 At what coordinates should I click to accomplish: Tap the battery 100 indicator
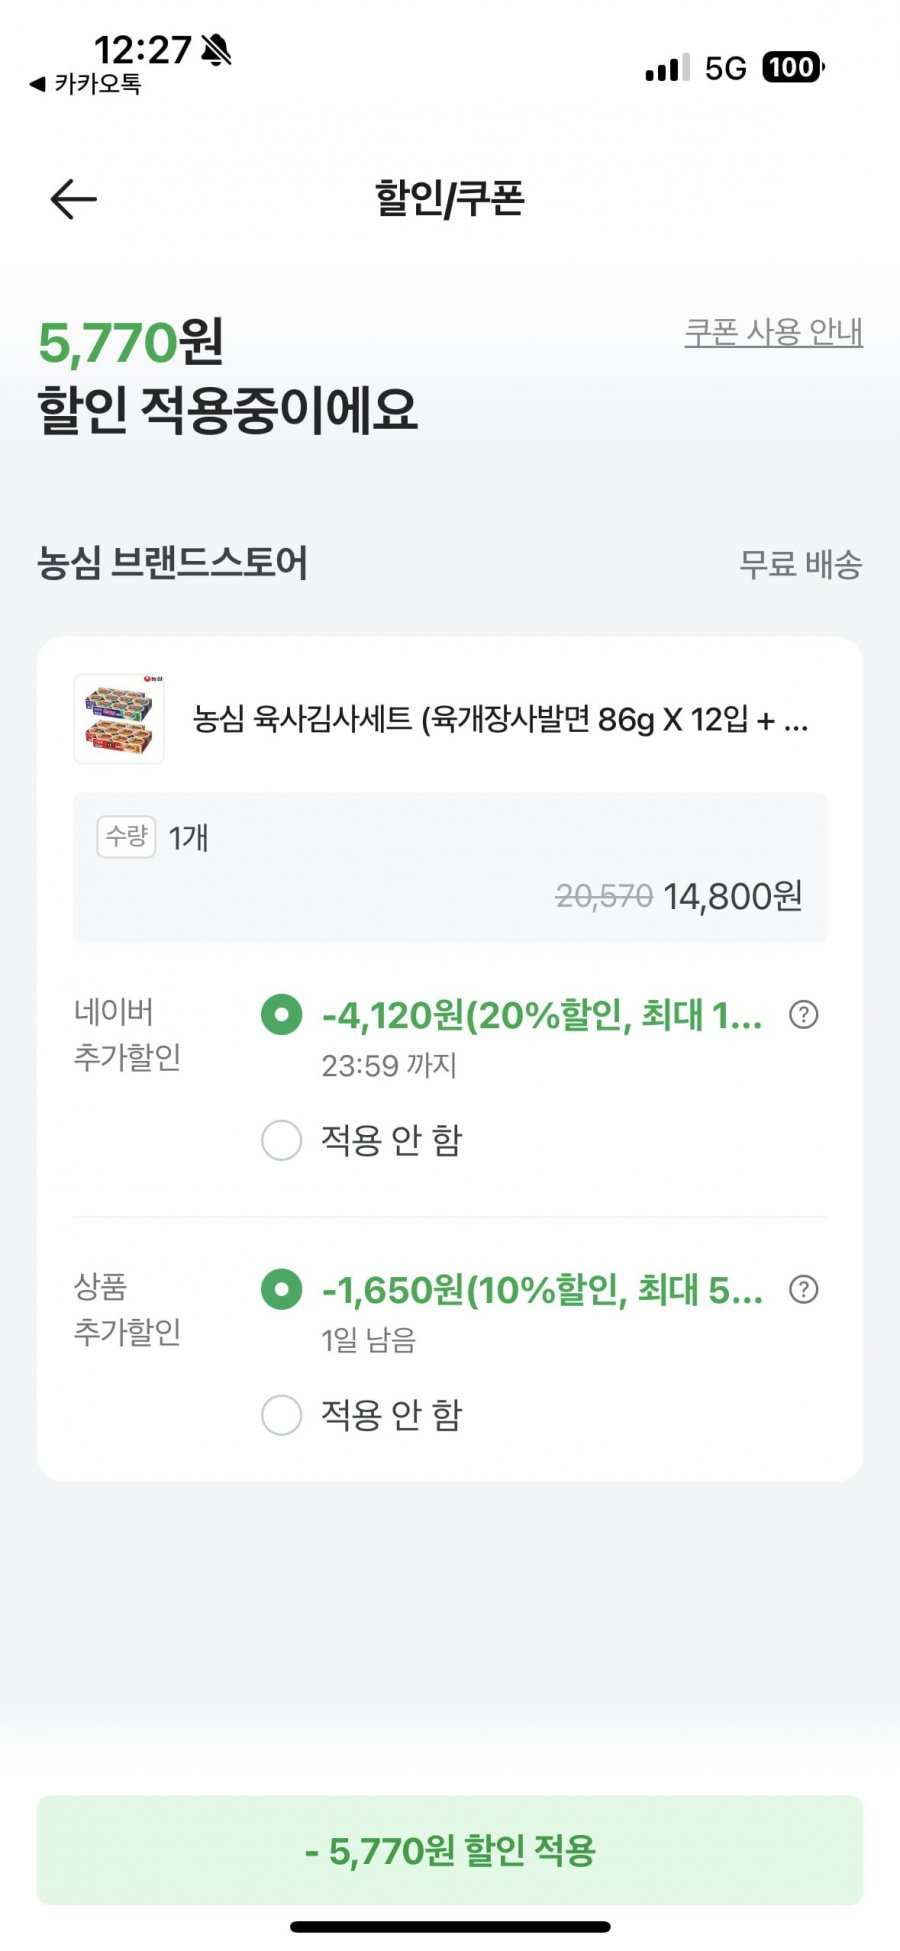[x=792, y=67]
